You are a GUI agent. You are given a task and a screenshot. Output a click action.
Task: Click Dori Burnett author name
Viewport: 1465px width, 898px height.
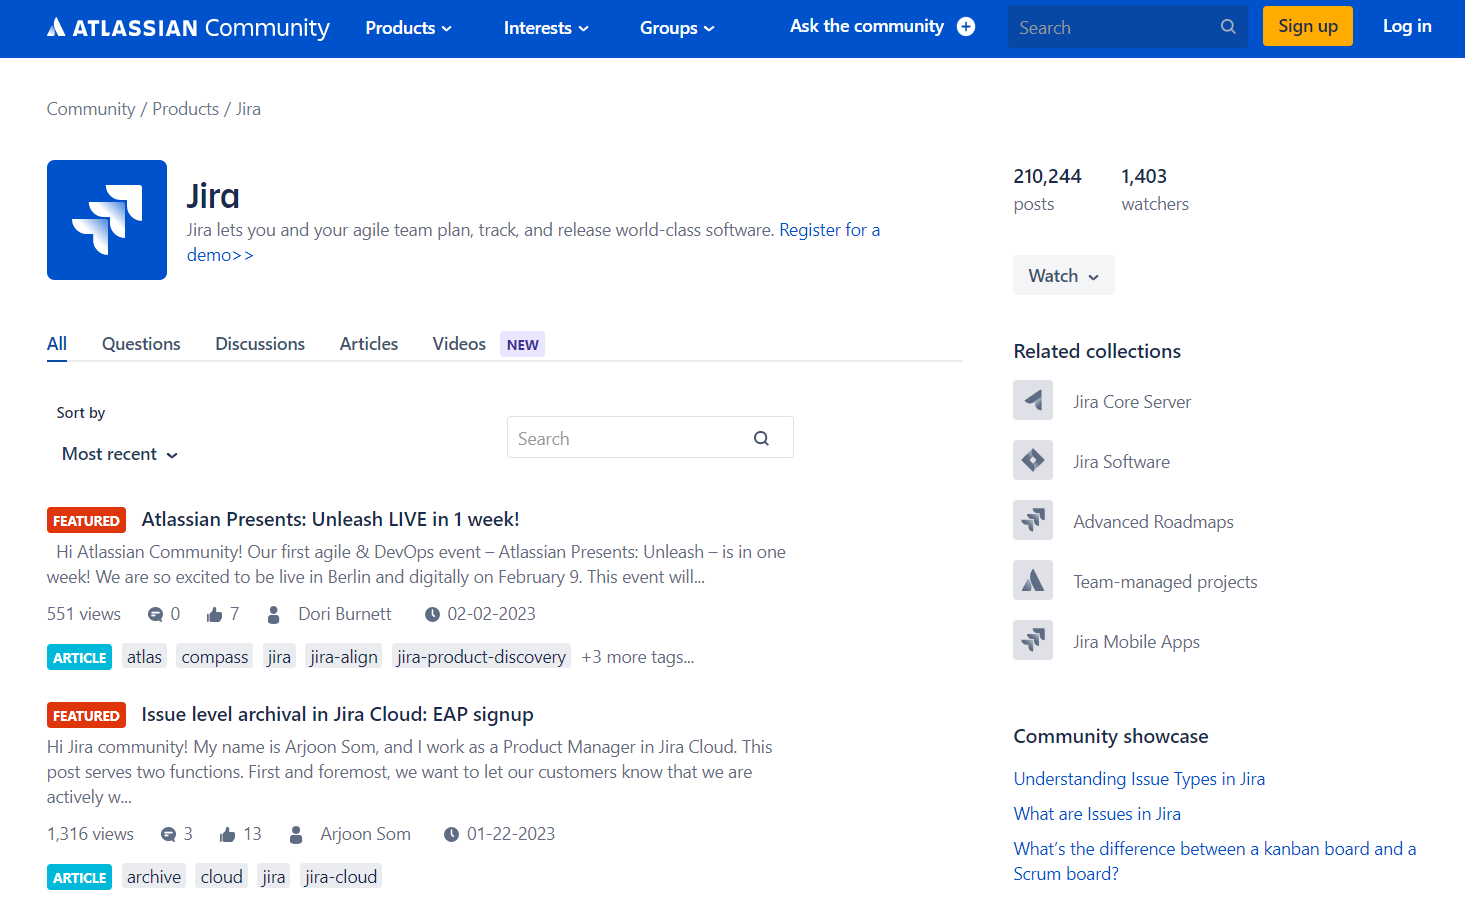click(x=345, y=614)
